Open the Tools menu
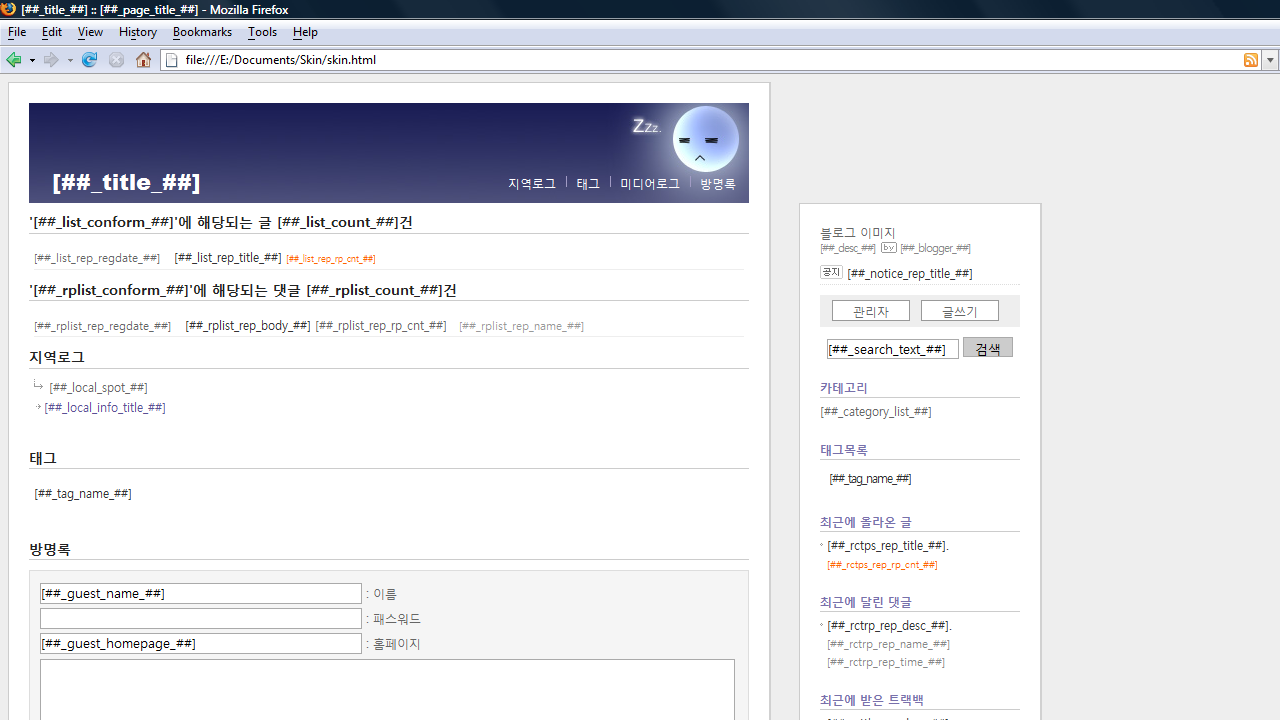Viewport: 1280px width, 720px height. click(262, 32)
